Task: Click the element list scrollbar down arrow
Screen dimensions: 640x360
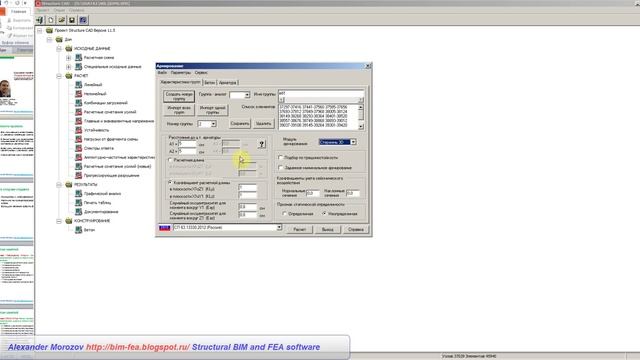Action: click(x=361, y=127)
